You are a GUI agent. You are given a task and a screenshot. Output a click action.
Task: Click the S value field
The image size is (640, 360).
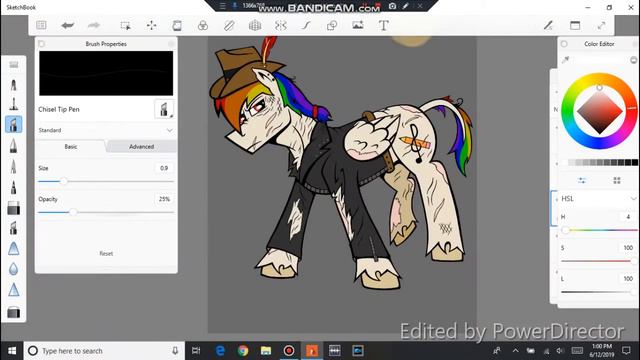click(628, 248)
